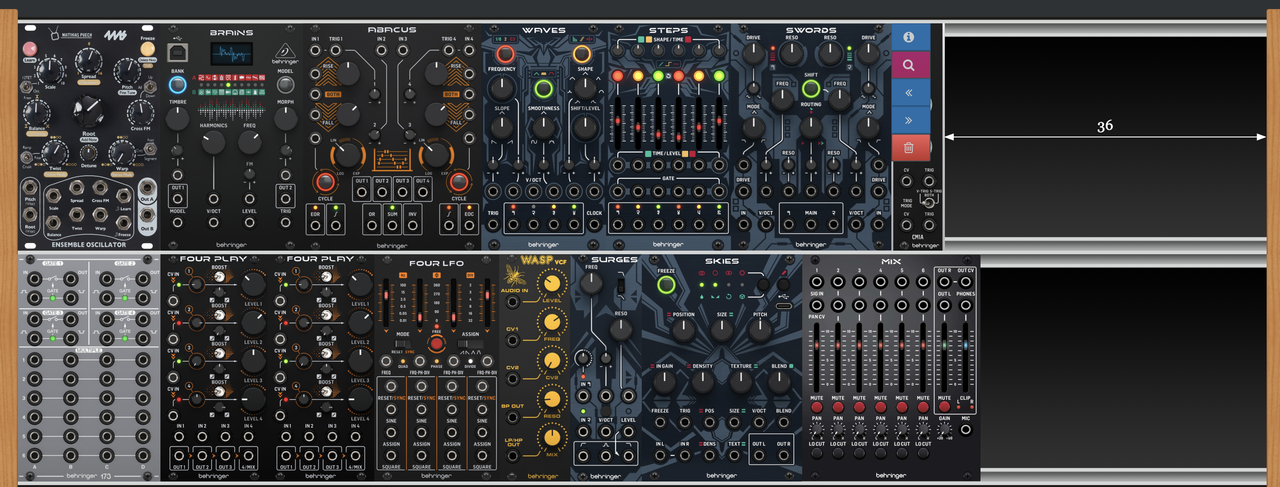Click channel 1 LO CUT button on Mix
The height and width of the screenshot is (487, 1280).
817,455
